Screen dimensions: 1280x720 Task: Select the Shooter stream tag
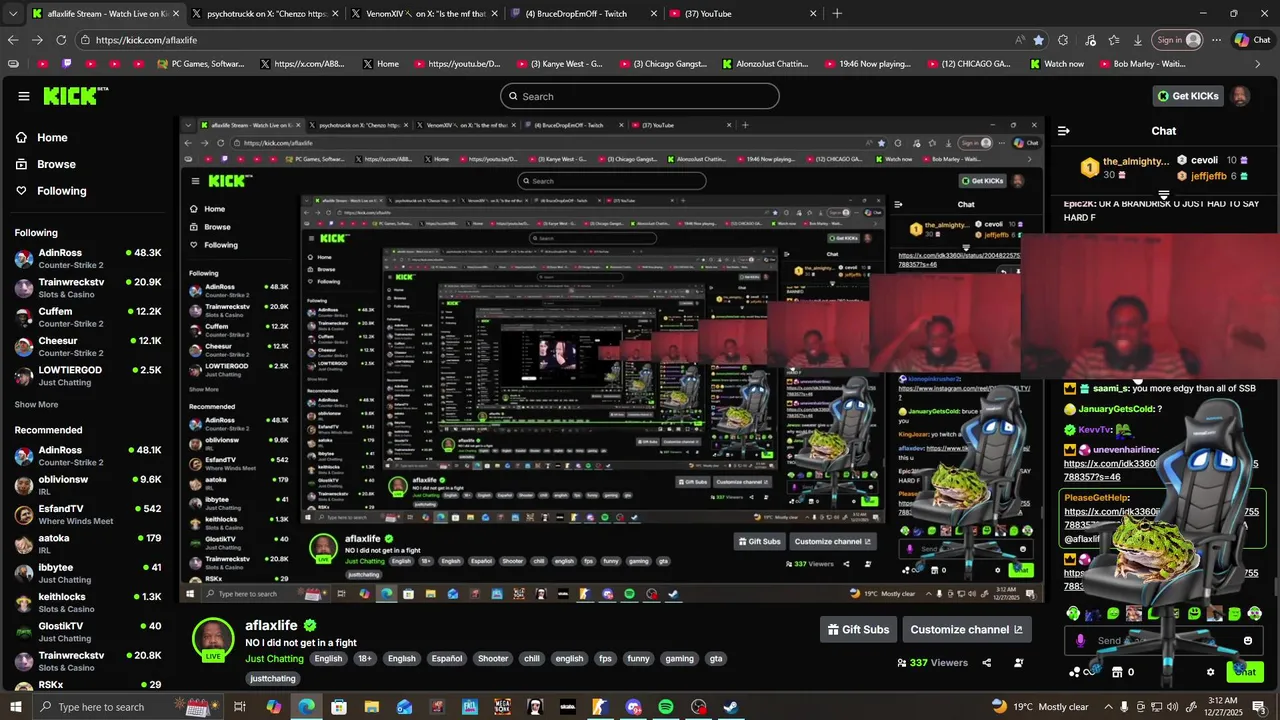tap(493, 659)
